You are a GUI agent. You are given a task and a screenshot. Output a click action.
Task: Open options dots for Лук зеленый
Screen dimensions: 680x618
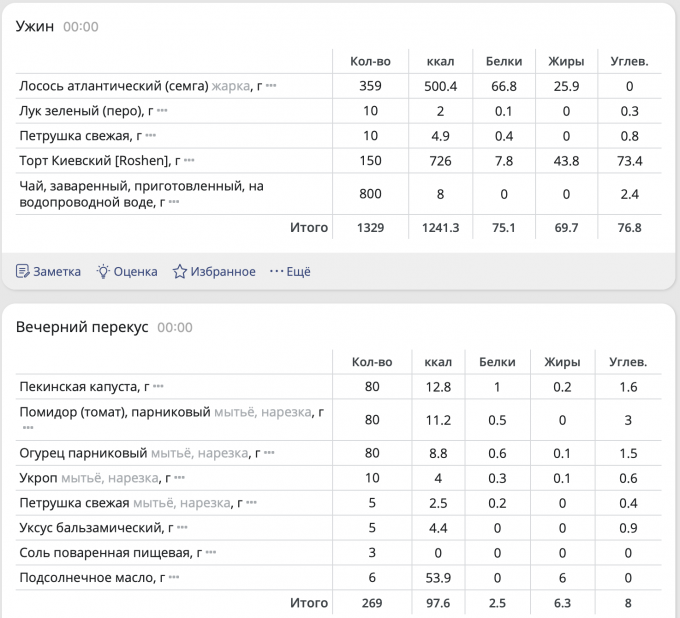[x=163, y=111]
